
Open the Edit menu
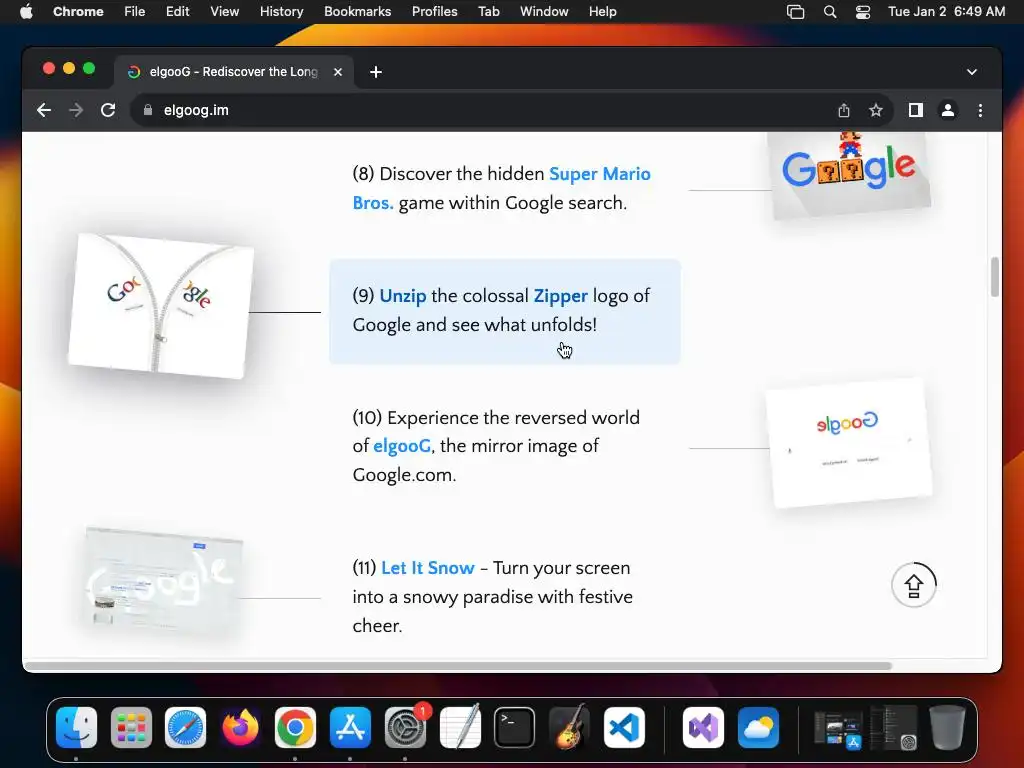pos(177,12)
